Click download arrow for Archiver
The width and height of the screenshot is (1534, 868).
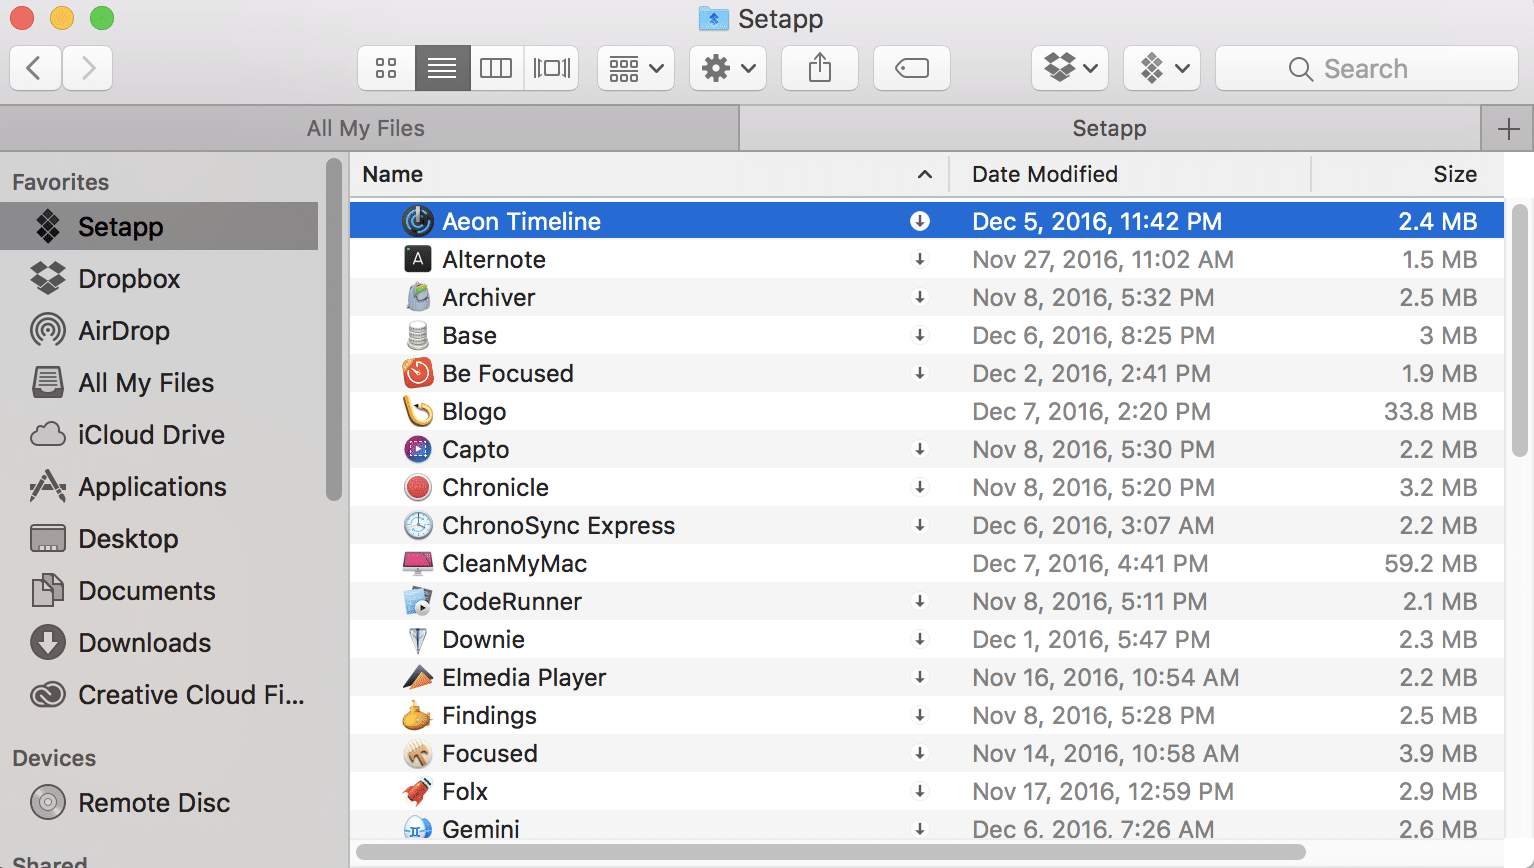tap(920, 297)
